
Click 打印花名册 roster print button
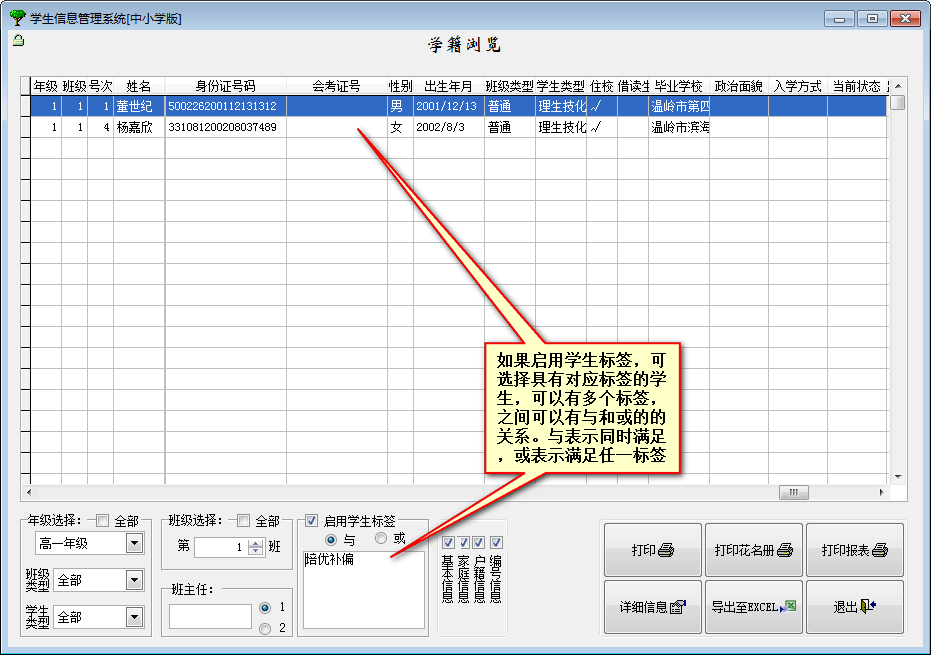click(x=753, y=550)
